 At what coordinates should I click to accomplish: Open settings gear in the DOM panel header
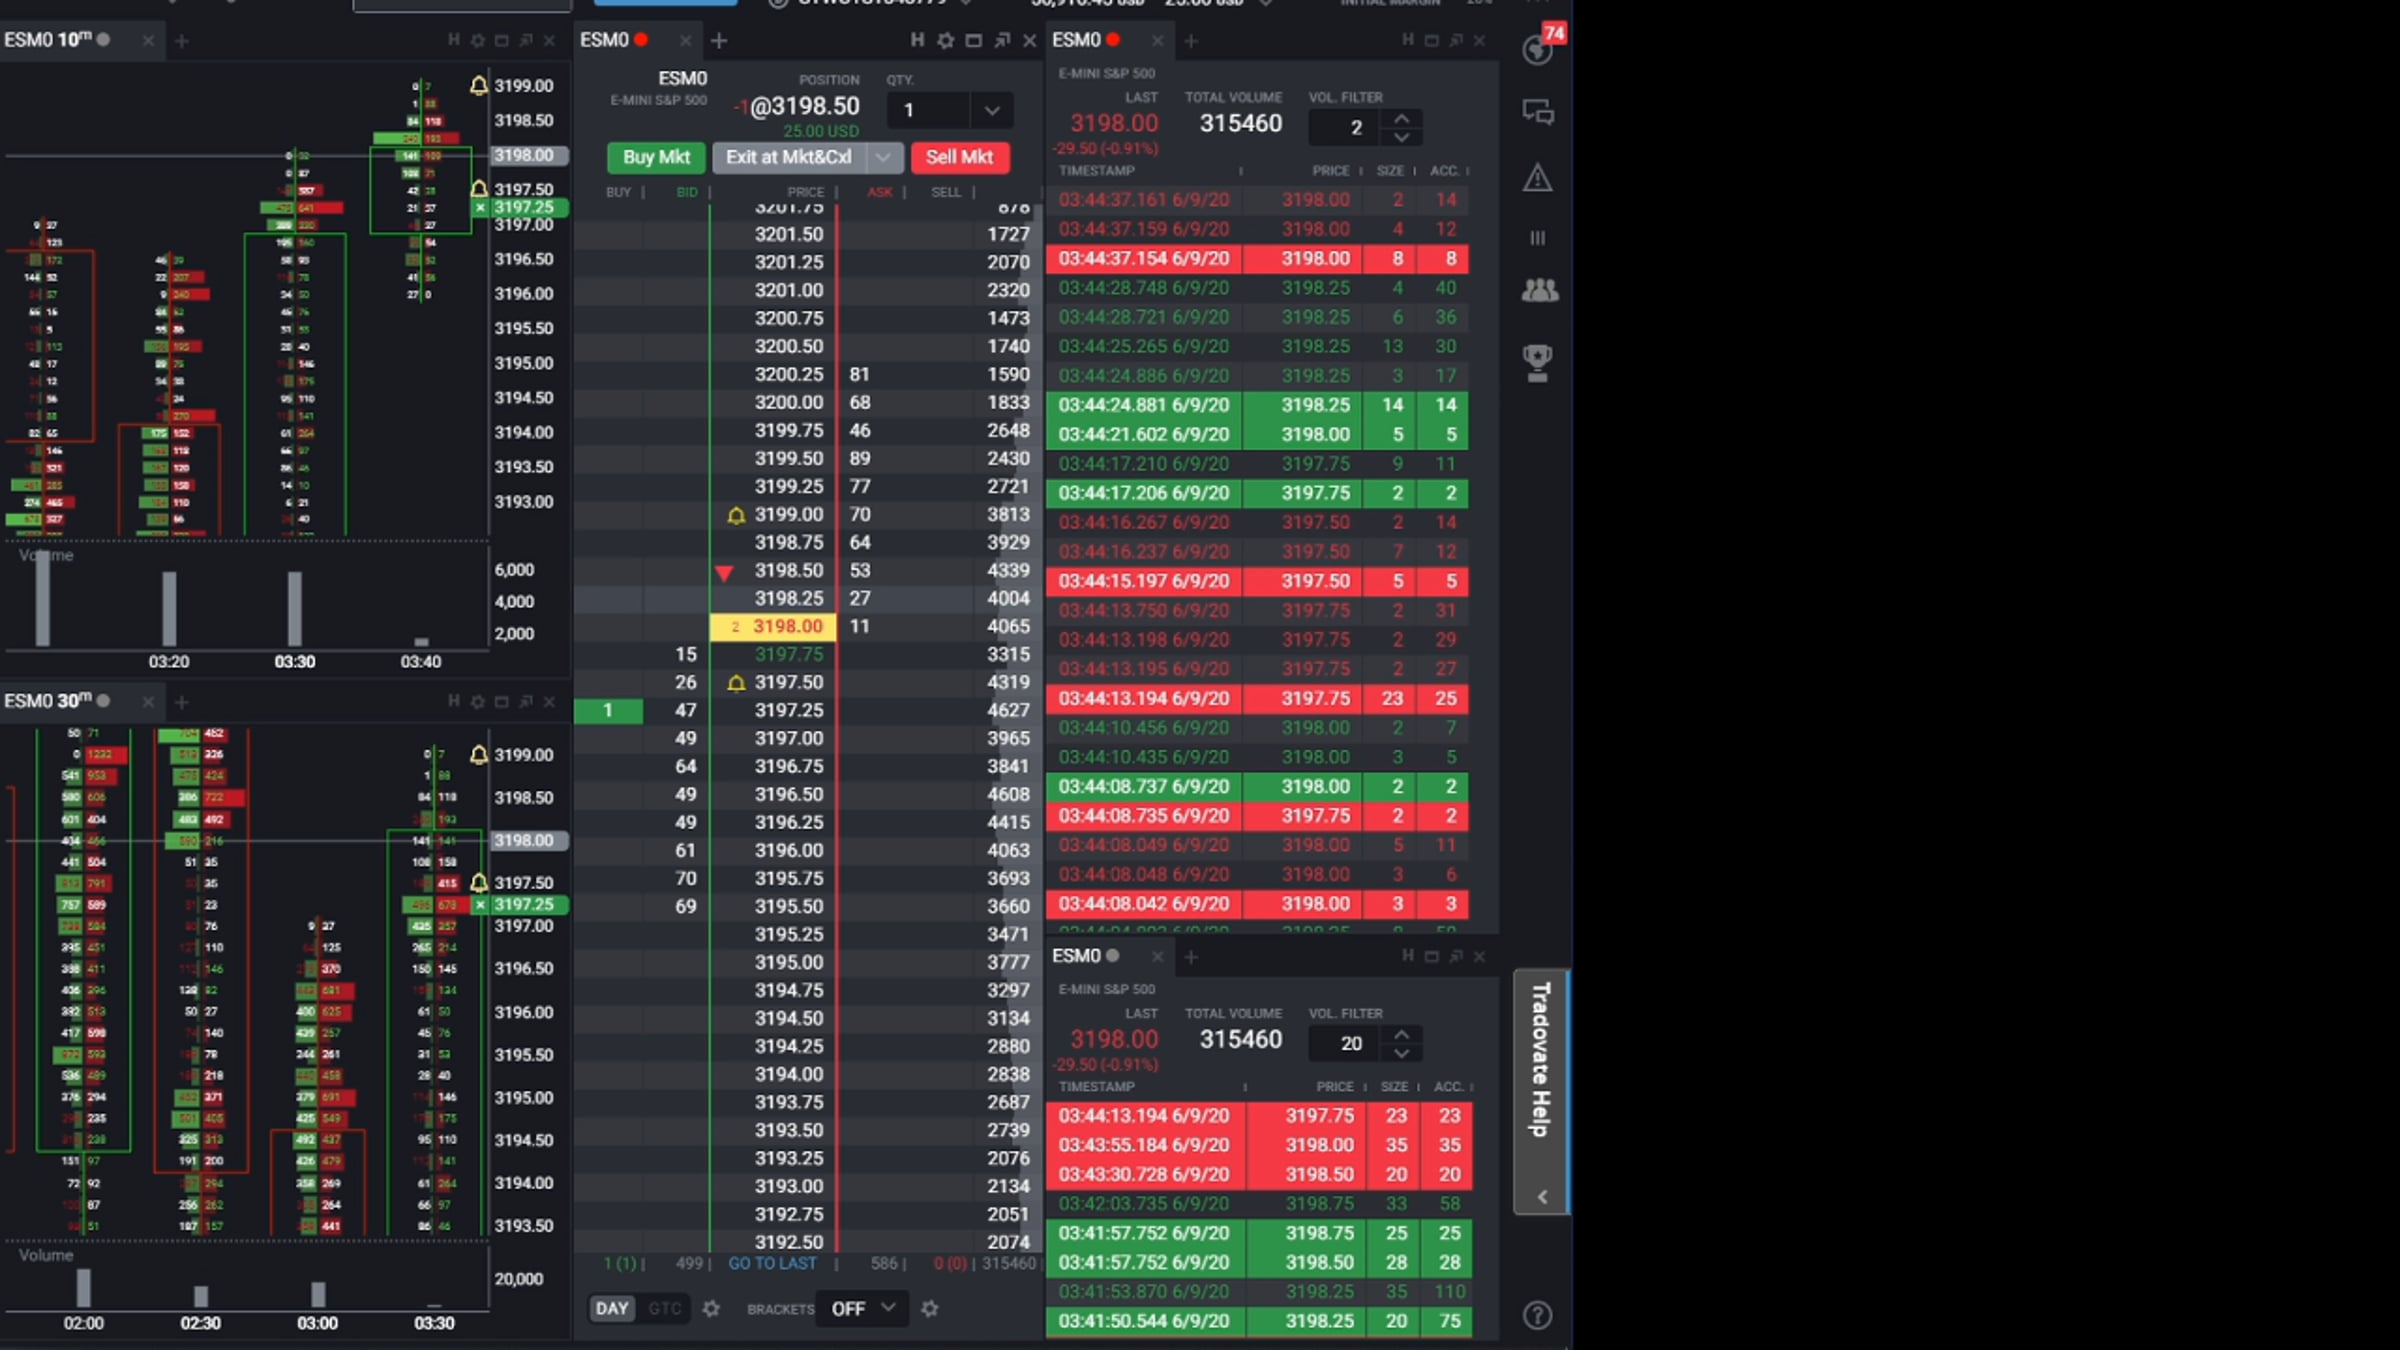[945, 40]
